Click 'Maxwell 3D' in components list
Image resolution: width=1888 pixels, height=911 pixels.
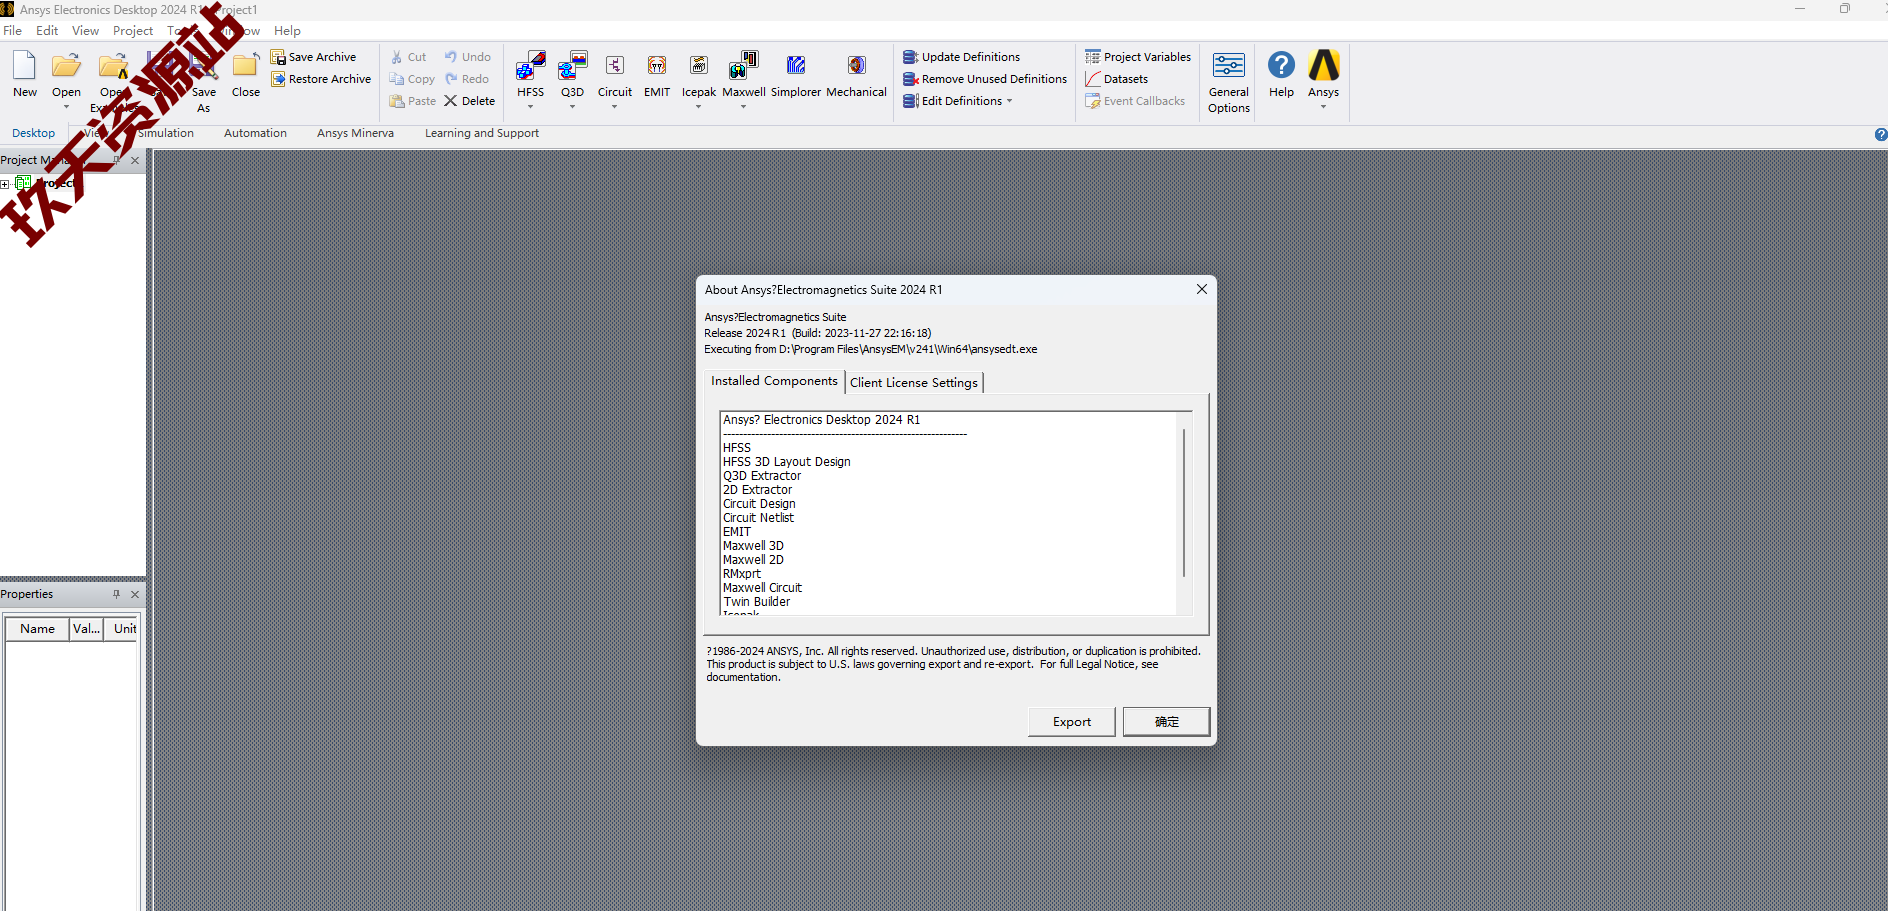[x=753, y=546]
